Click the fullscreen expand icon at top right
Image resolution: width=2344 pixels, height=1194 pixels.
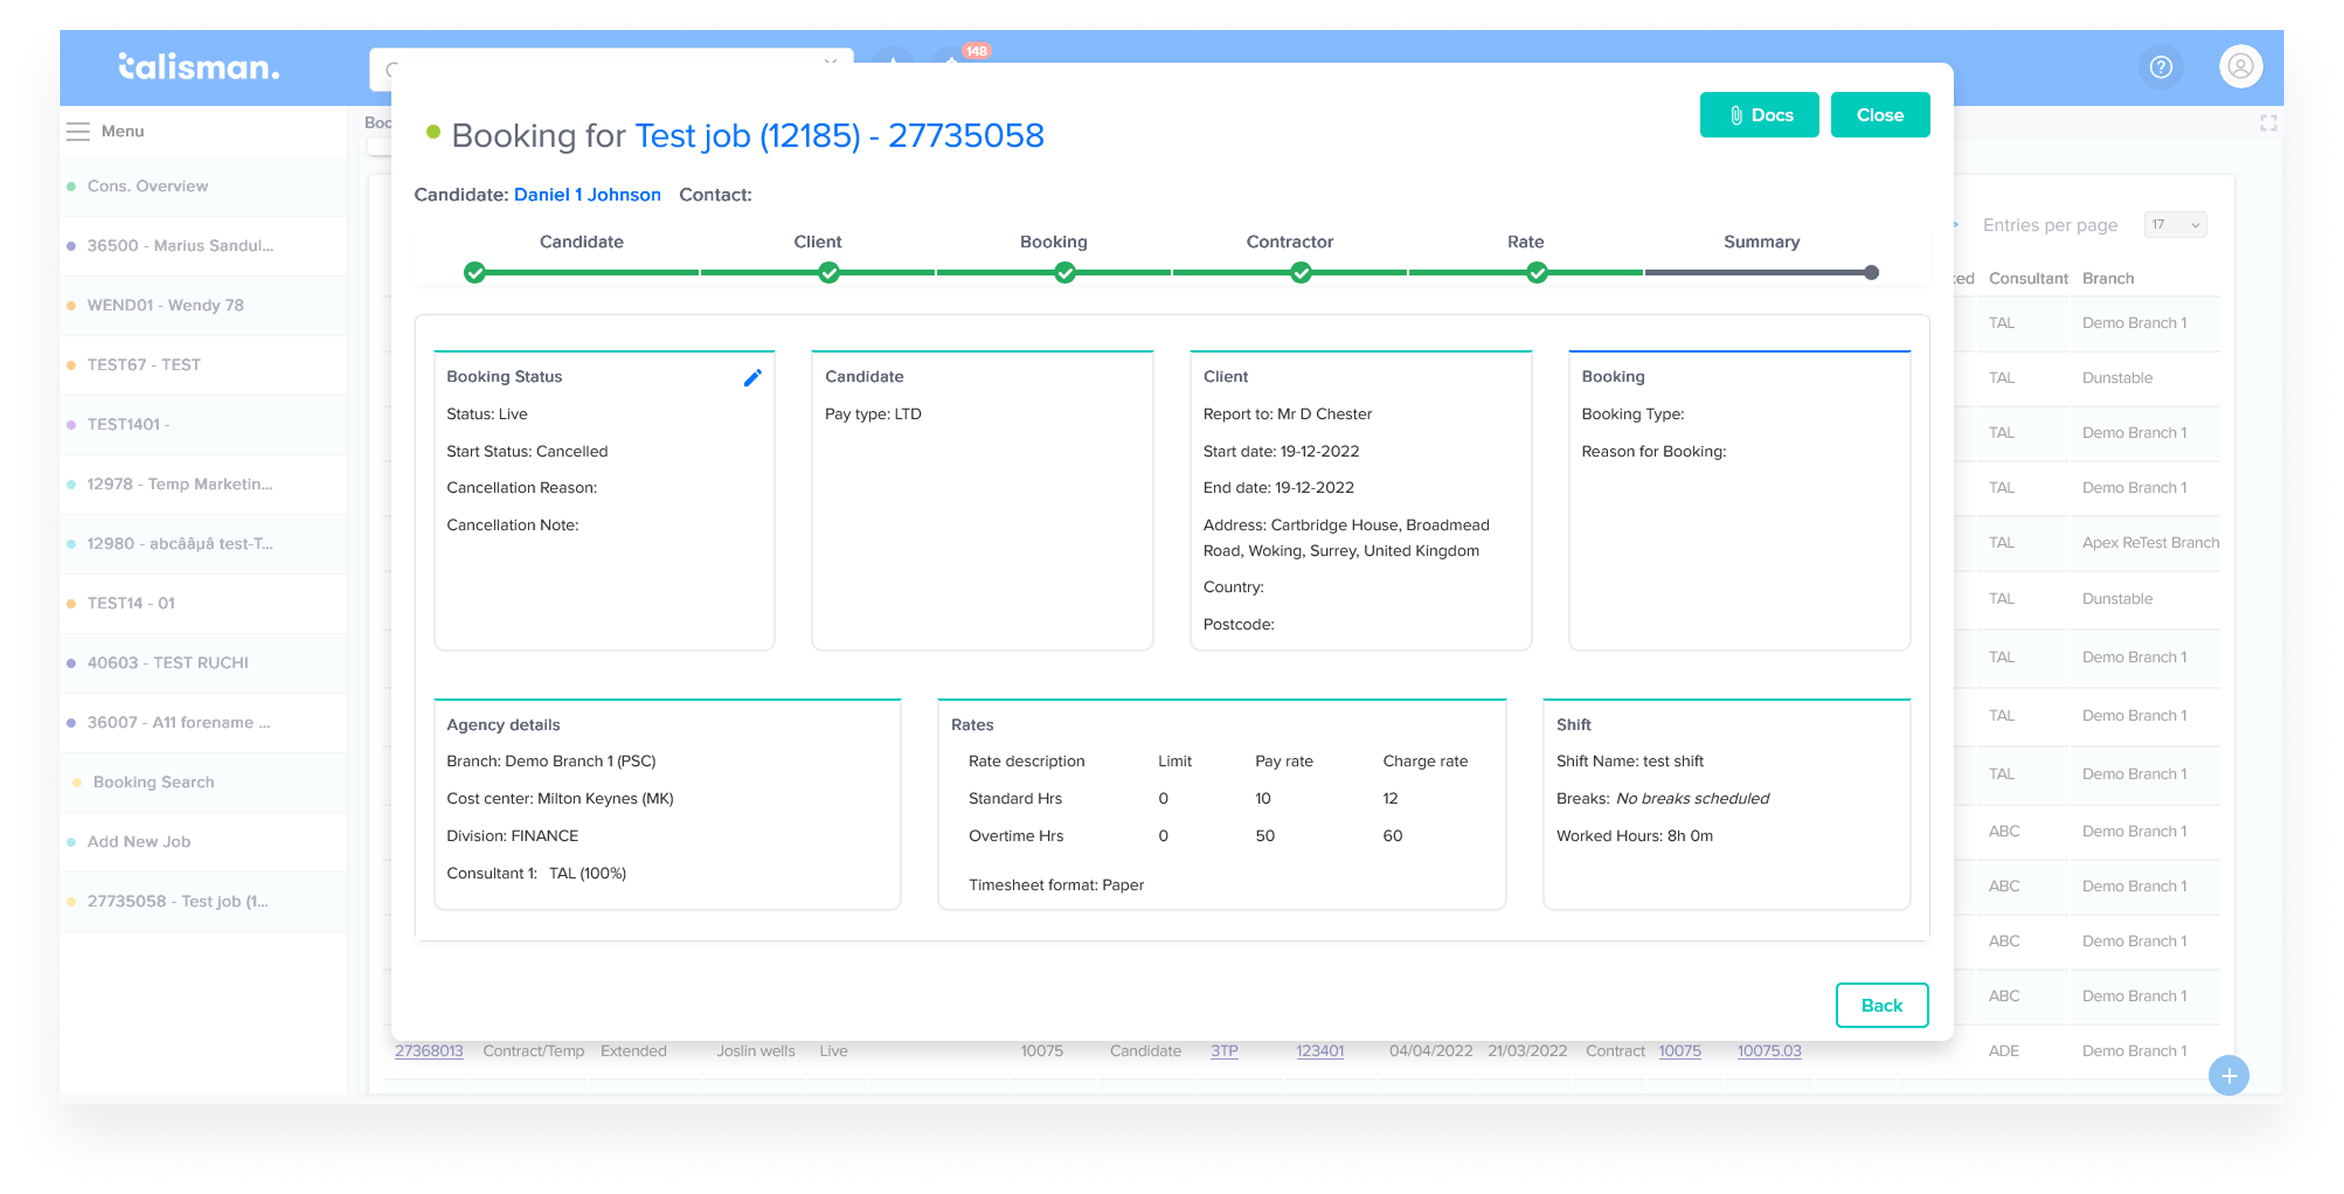2268,123
